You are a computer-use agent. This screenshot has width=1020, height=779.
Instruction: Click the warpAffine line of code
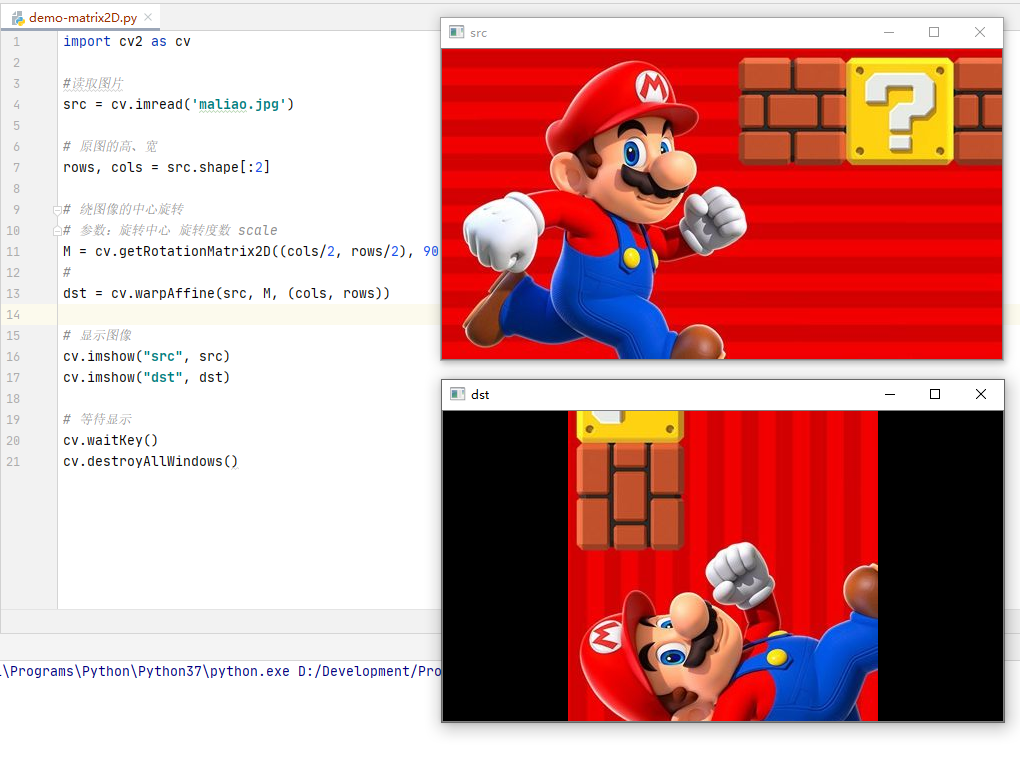[x=226, y=294]
